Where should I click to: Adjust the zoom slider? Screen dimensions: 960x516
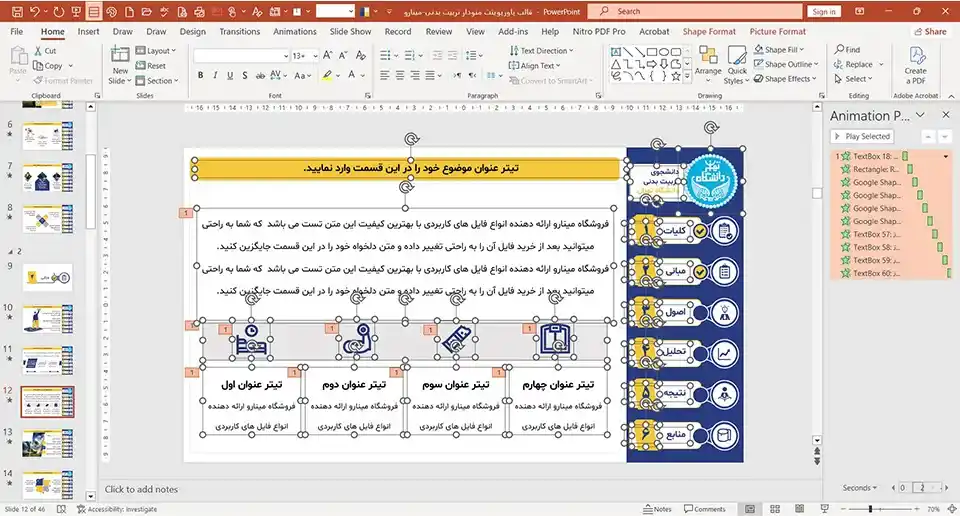coord(870,509)
